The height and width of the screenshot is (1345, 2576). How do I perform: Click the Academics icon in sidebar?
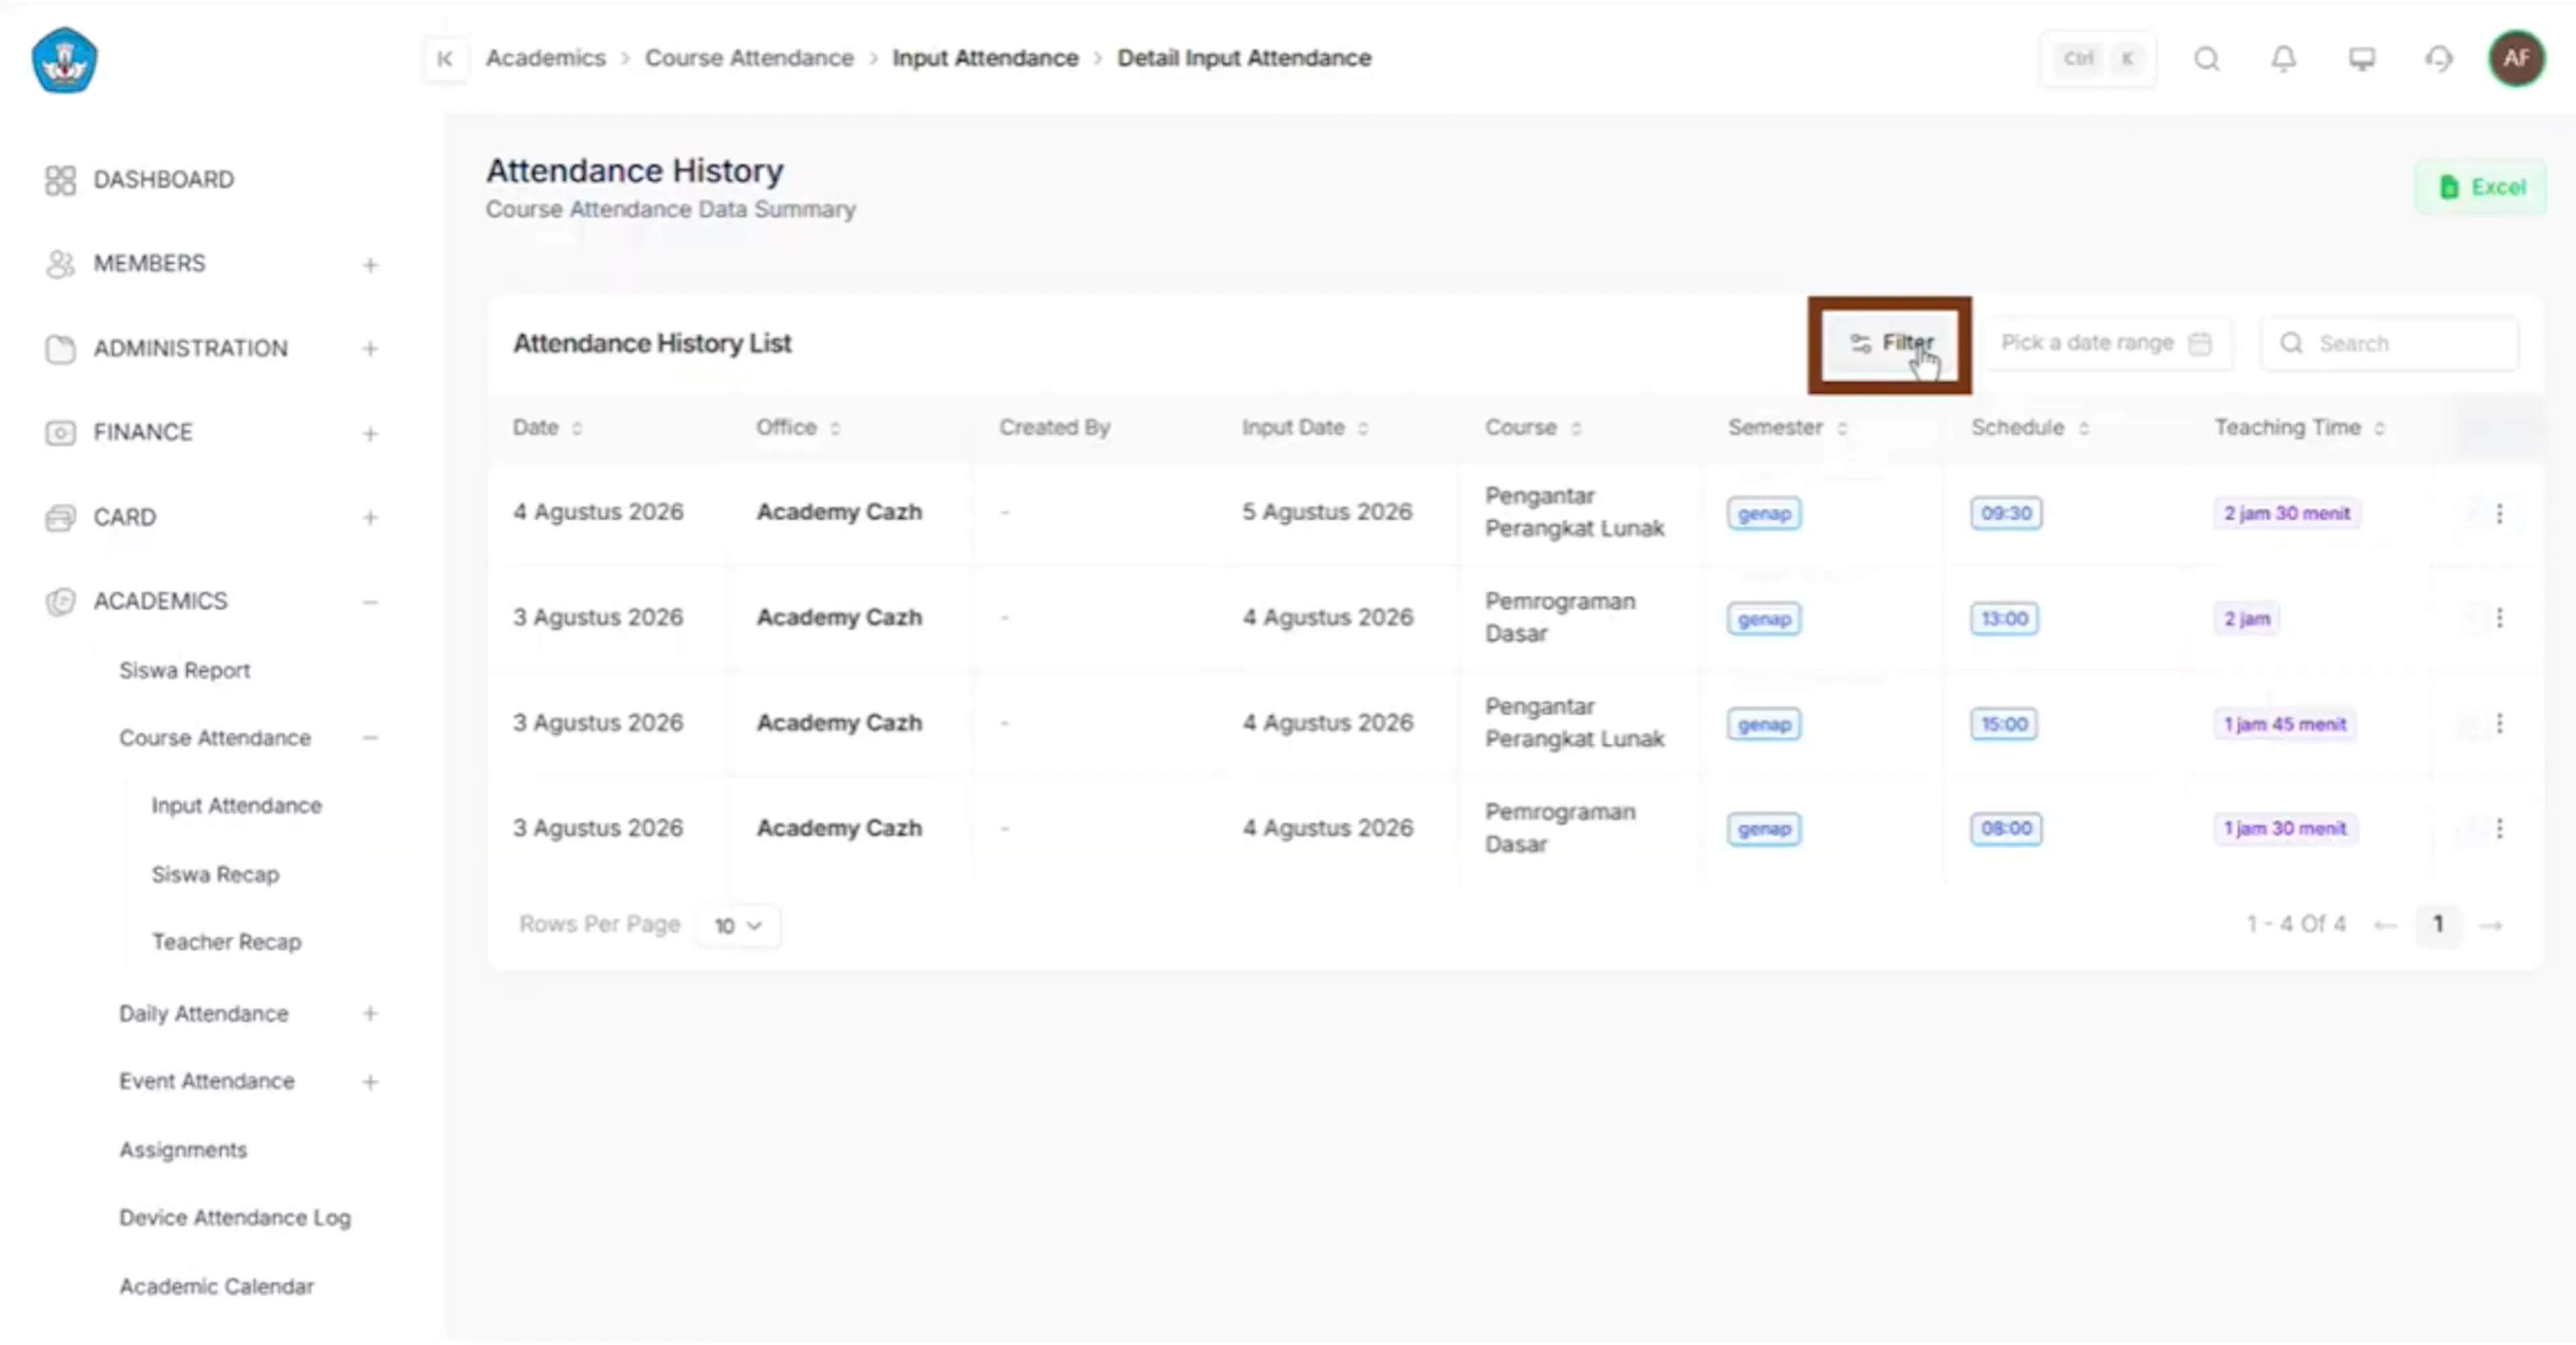60,602
